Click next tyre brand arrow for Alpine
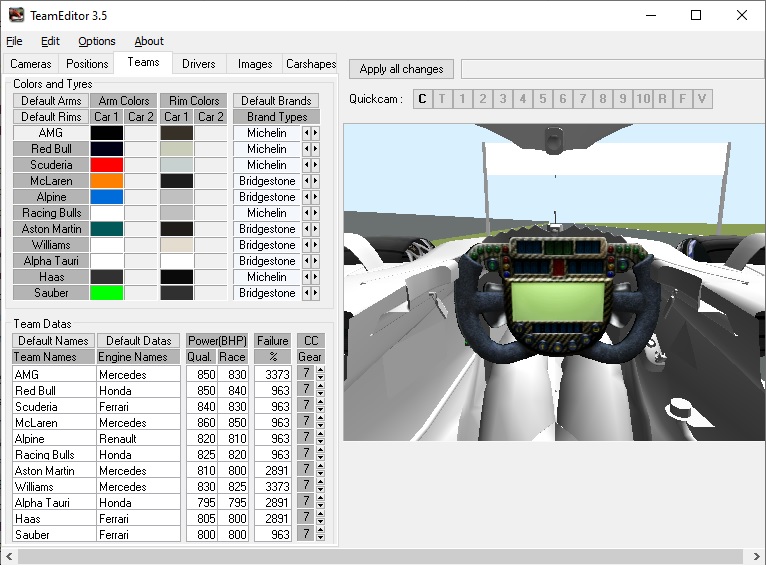The image size is (766, 569). (x=315, y=197)
